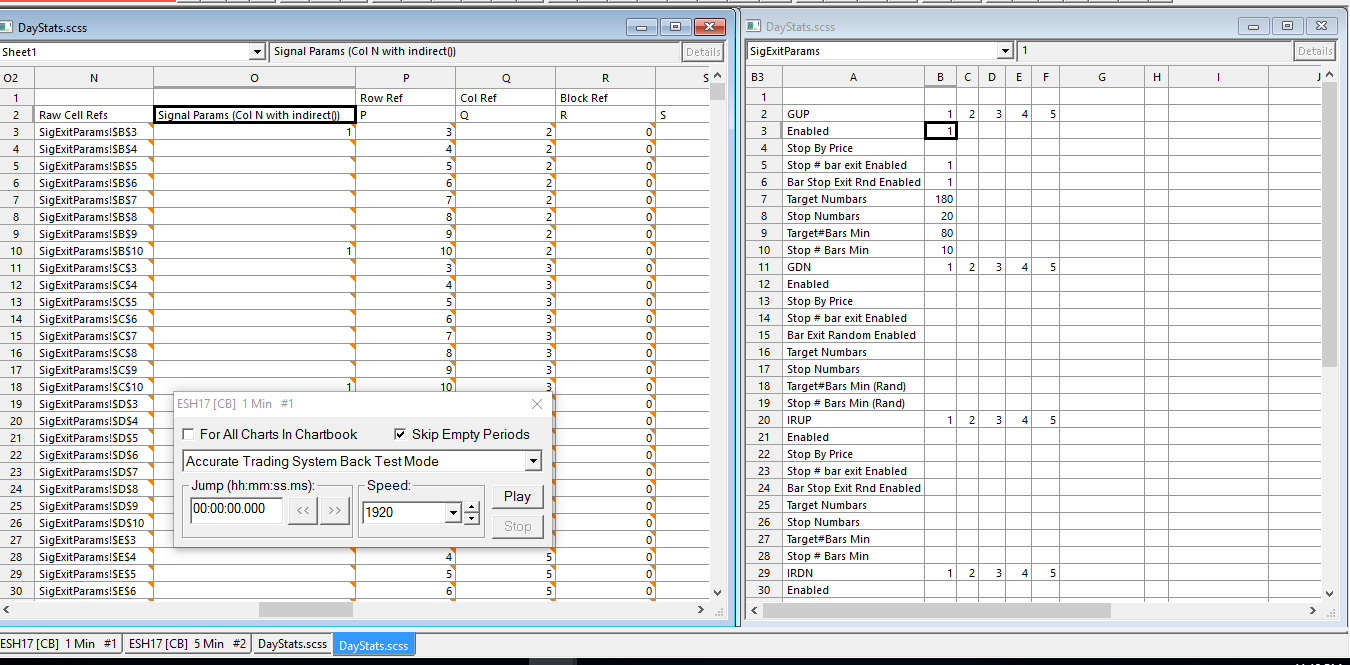The width and height of the screenshot is (1350, 665).
Task: Tick the For All Charts In Chartbook checkbox
Action: [x=189, y=434]
